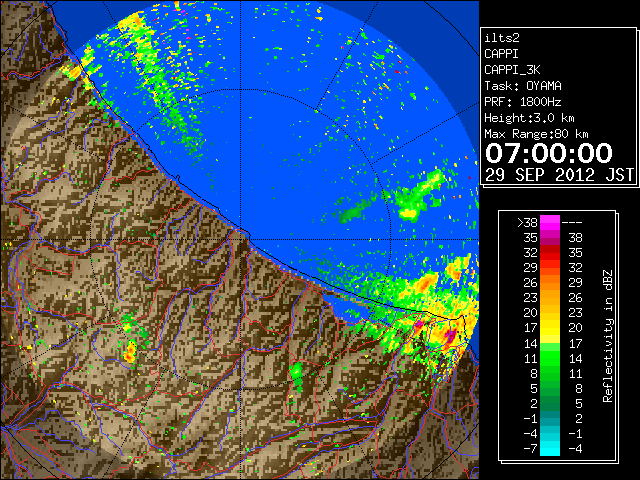Pick the magenta >38 dBZ color band
The image size is (640, 480).
(x=550, y=222)
